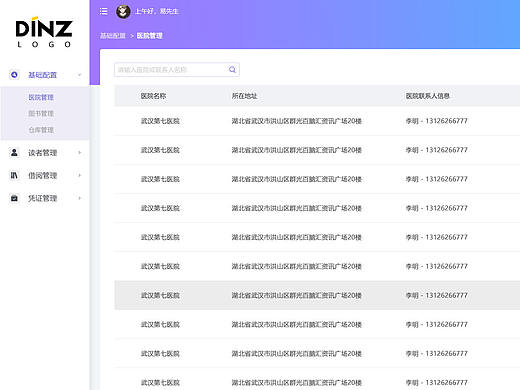Click the contact phone in the highlighted row
The width and height of the screenshot is (520, 390).
click(x=436, y=295)
